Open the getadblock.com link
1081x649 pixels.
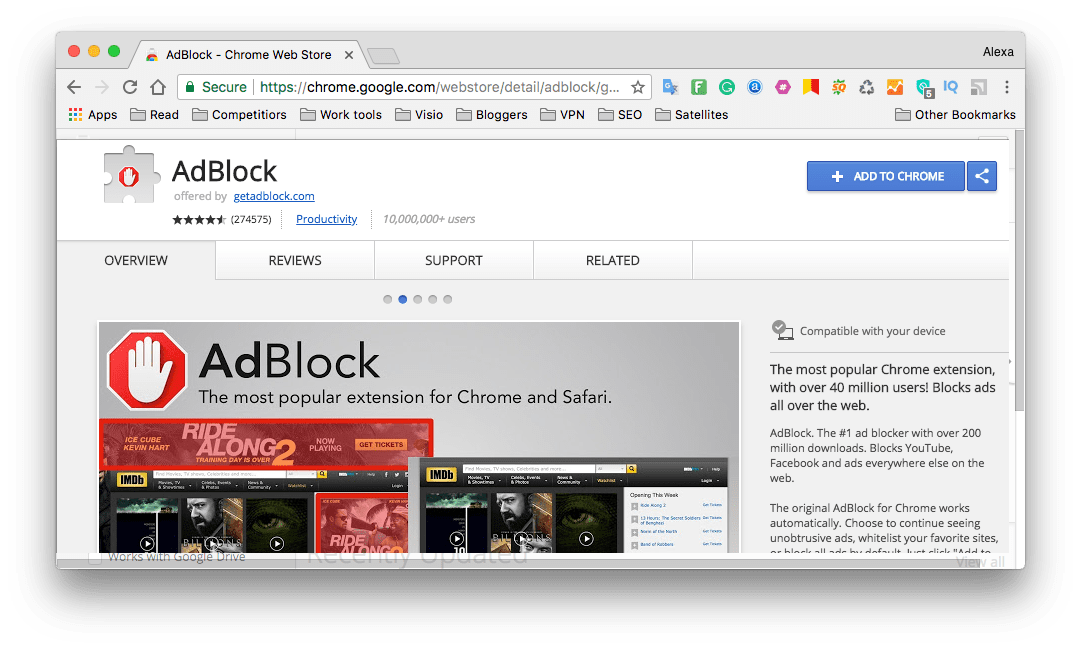pyautogui.click(x=274, y=196)
